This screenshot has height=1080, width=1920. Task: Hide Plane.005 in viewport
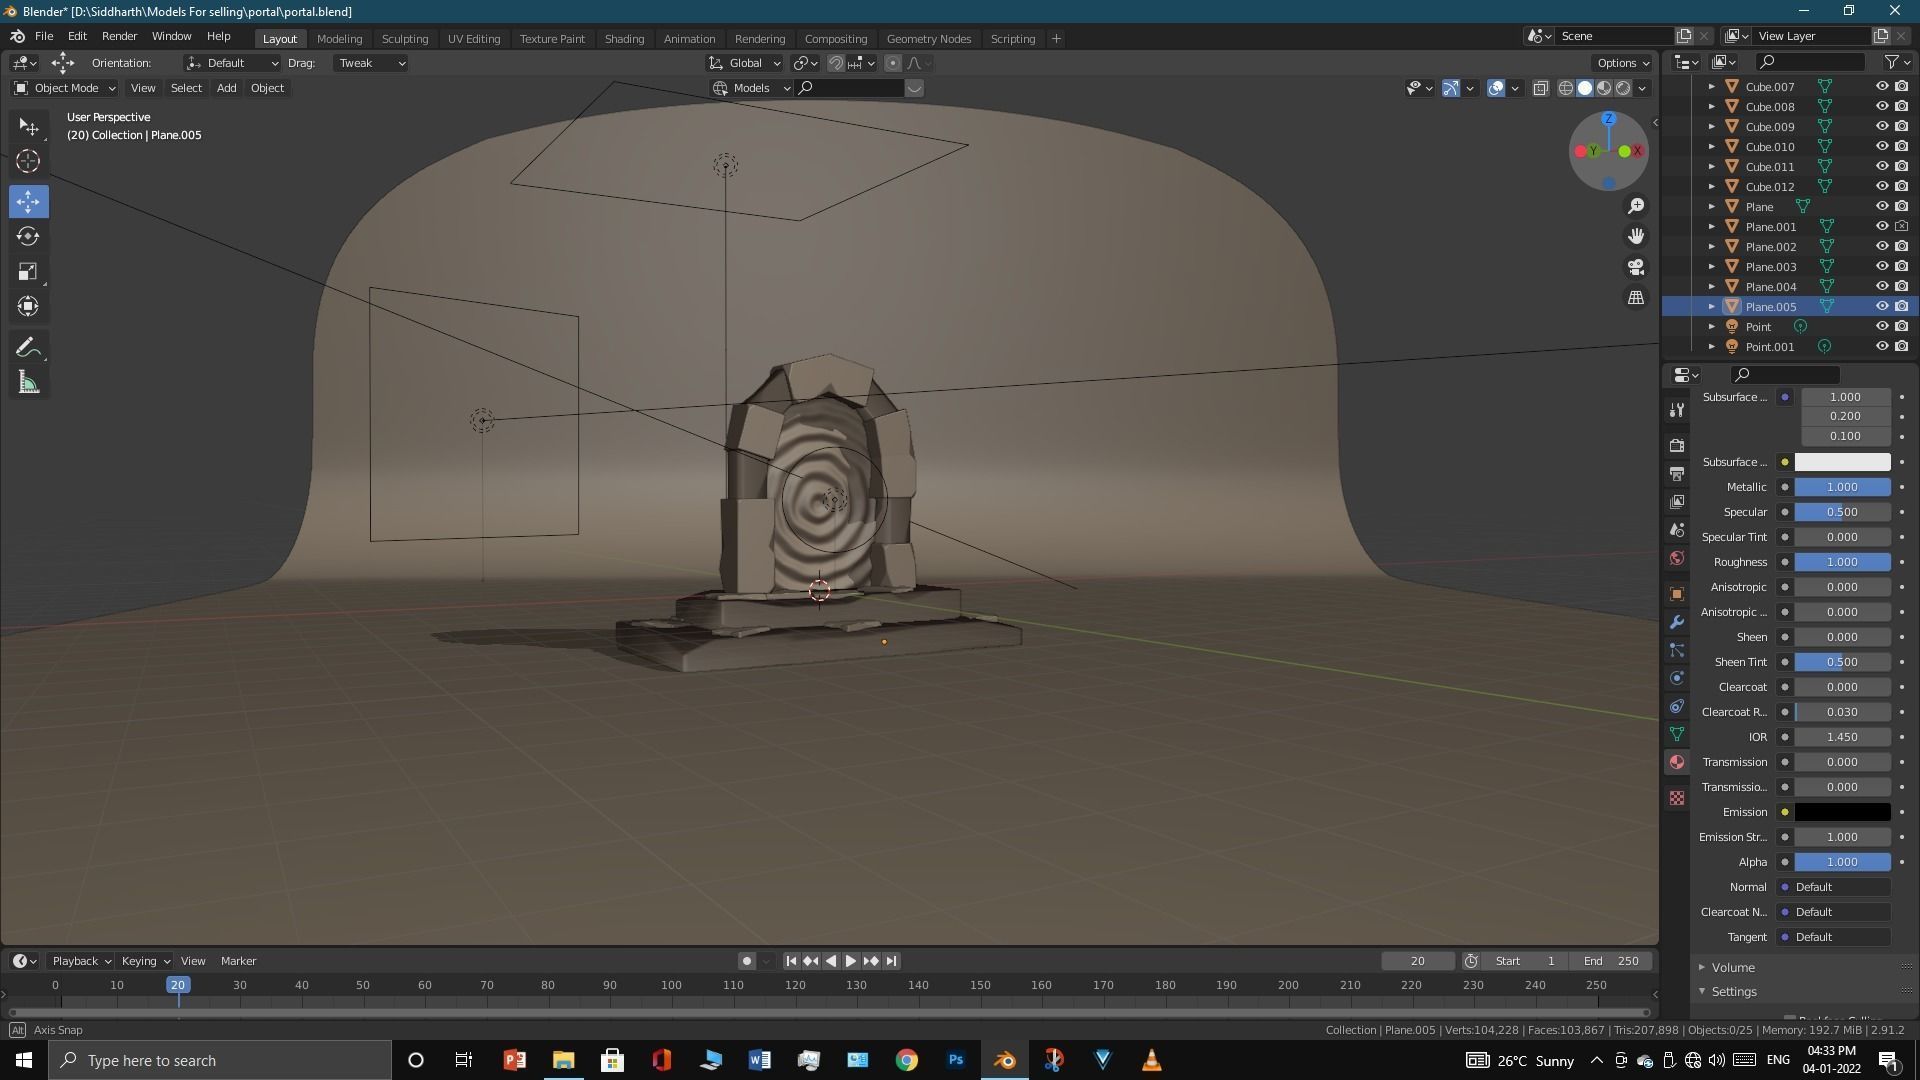1881,307
